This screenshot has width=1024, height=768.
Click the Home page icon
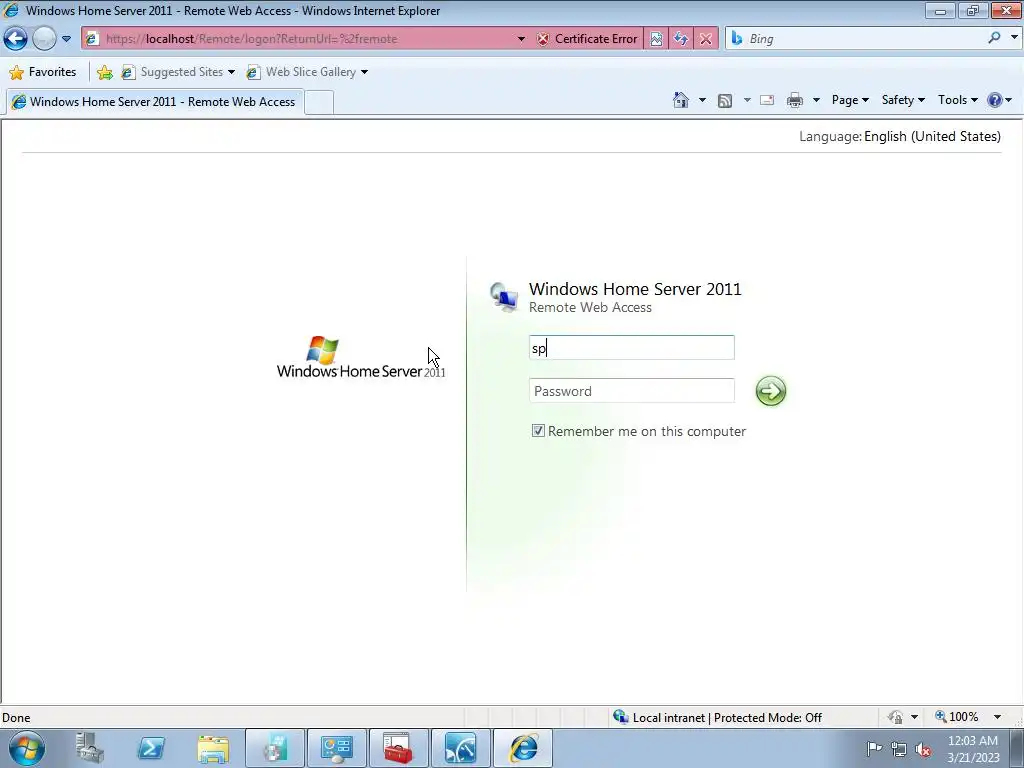680,100
